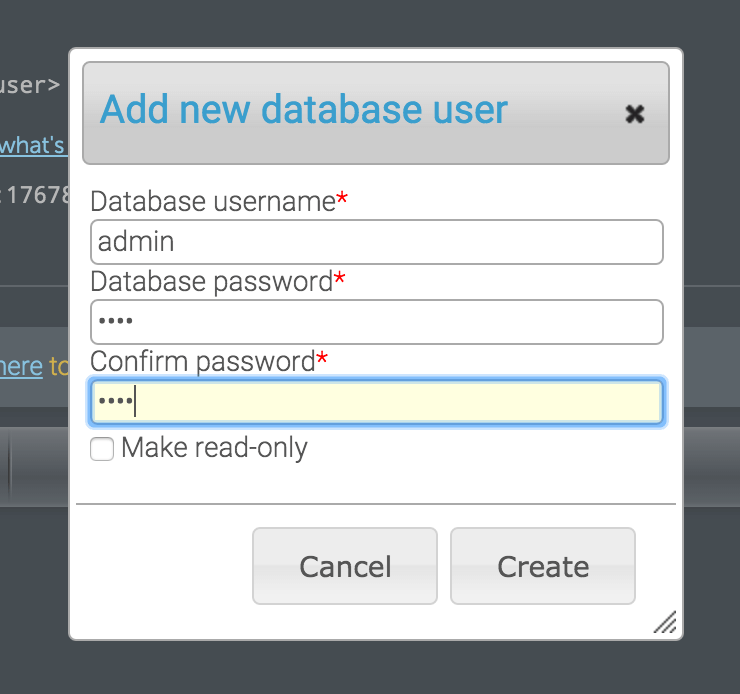The height and width of the screenshot is (694, 740).
Task: Click the 17678 number in the background
Action: [38, 195]
